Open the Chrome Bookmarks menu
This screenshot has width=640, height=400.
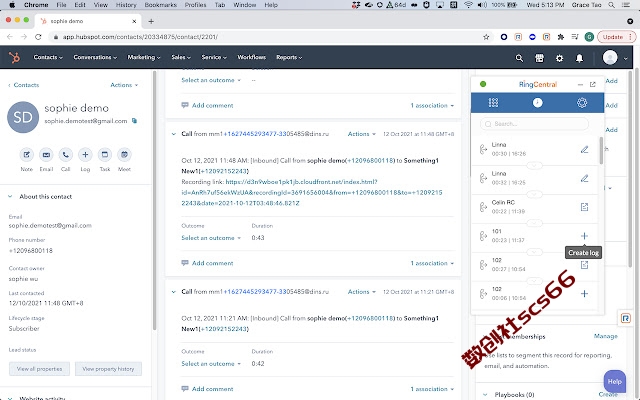160,5
